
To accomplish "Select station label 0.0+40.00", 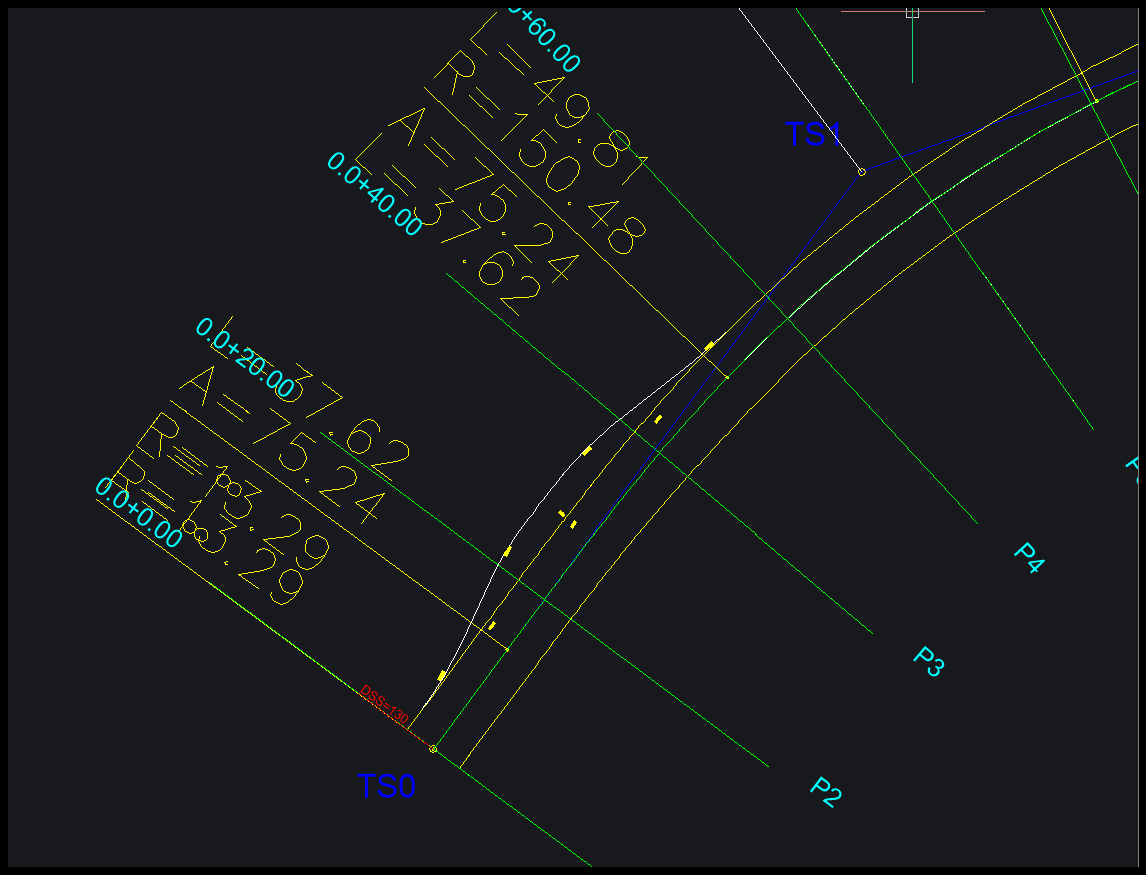I will pos(374,194).
